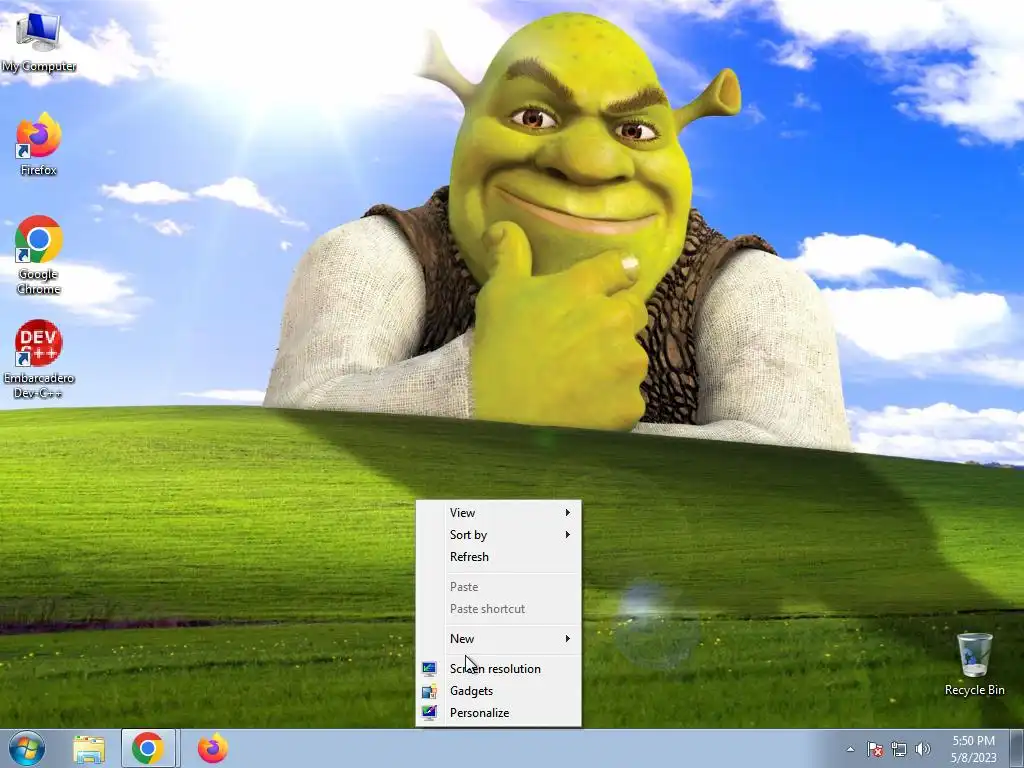Expand the New submenu
Screen dimensions: 1024x768
coord(498,639)
